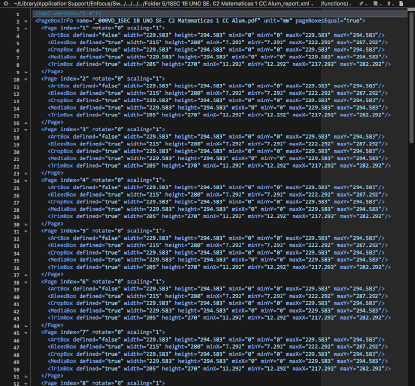Open the pencil document state menu

pyautogui.click(x=362, y=4)
